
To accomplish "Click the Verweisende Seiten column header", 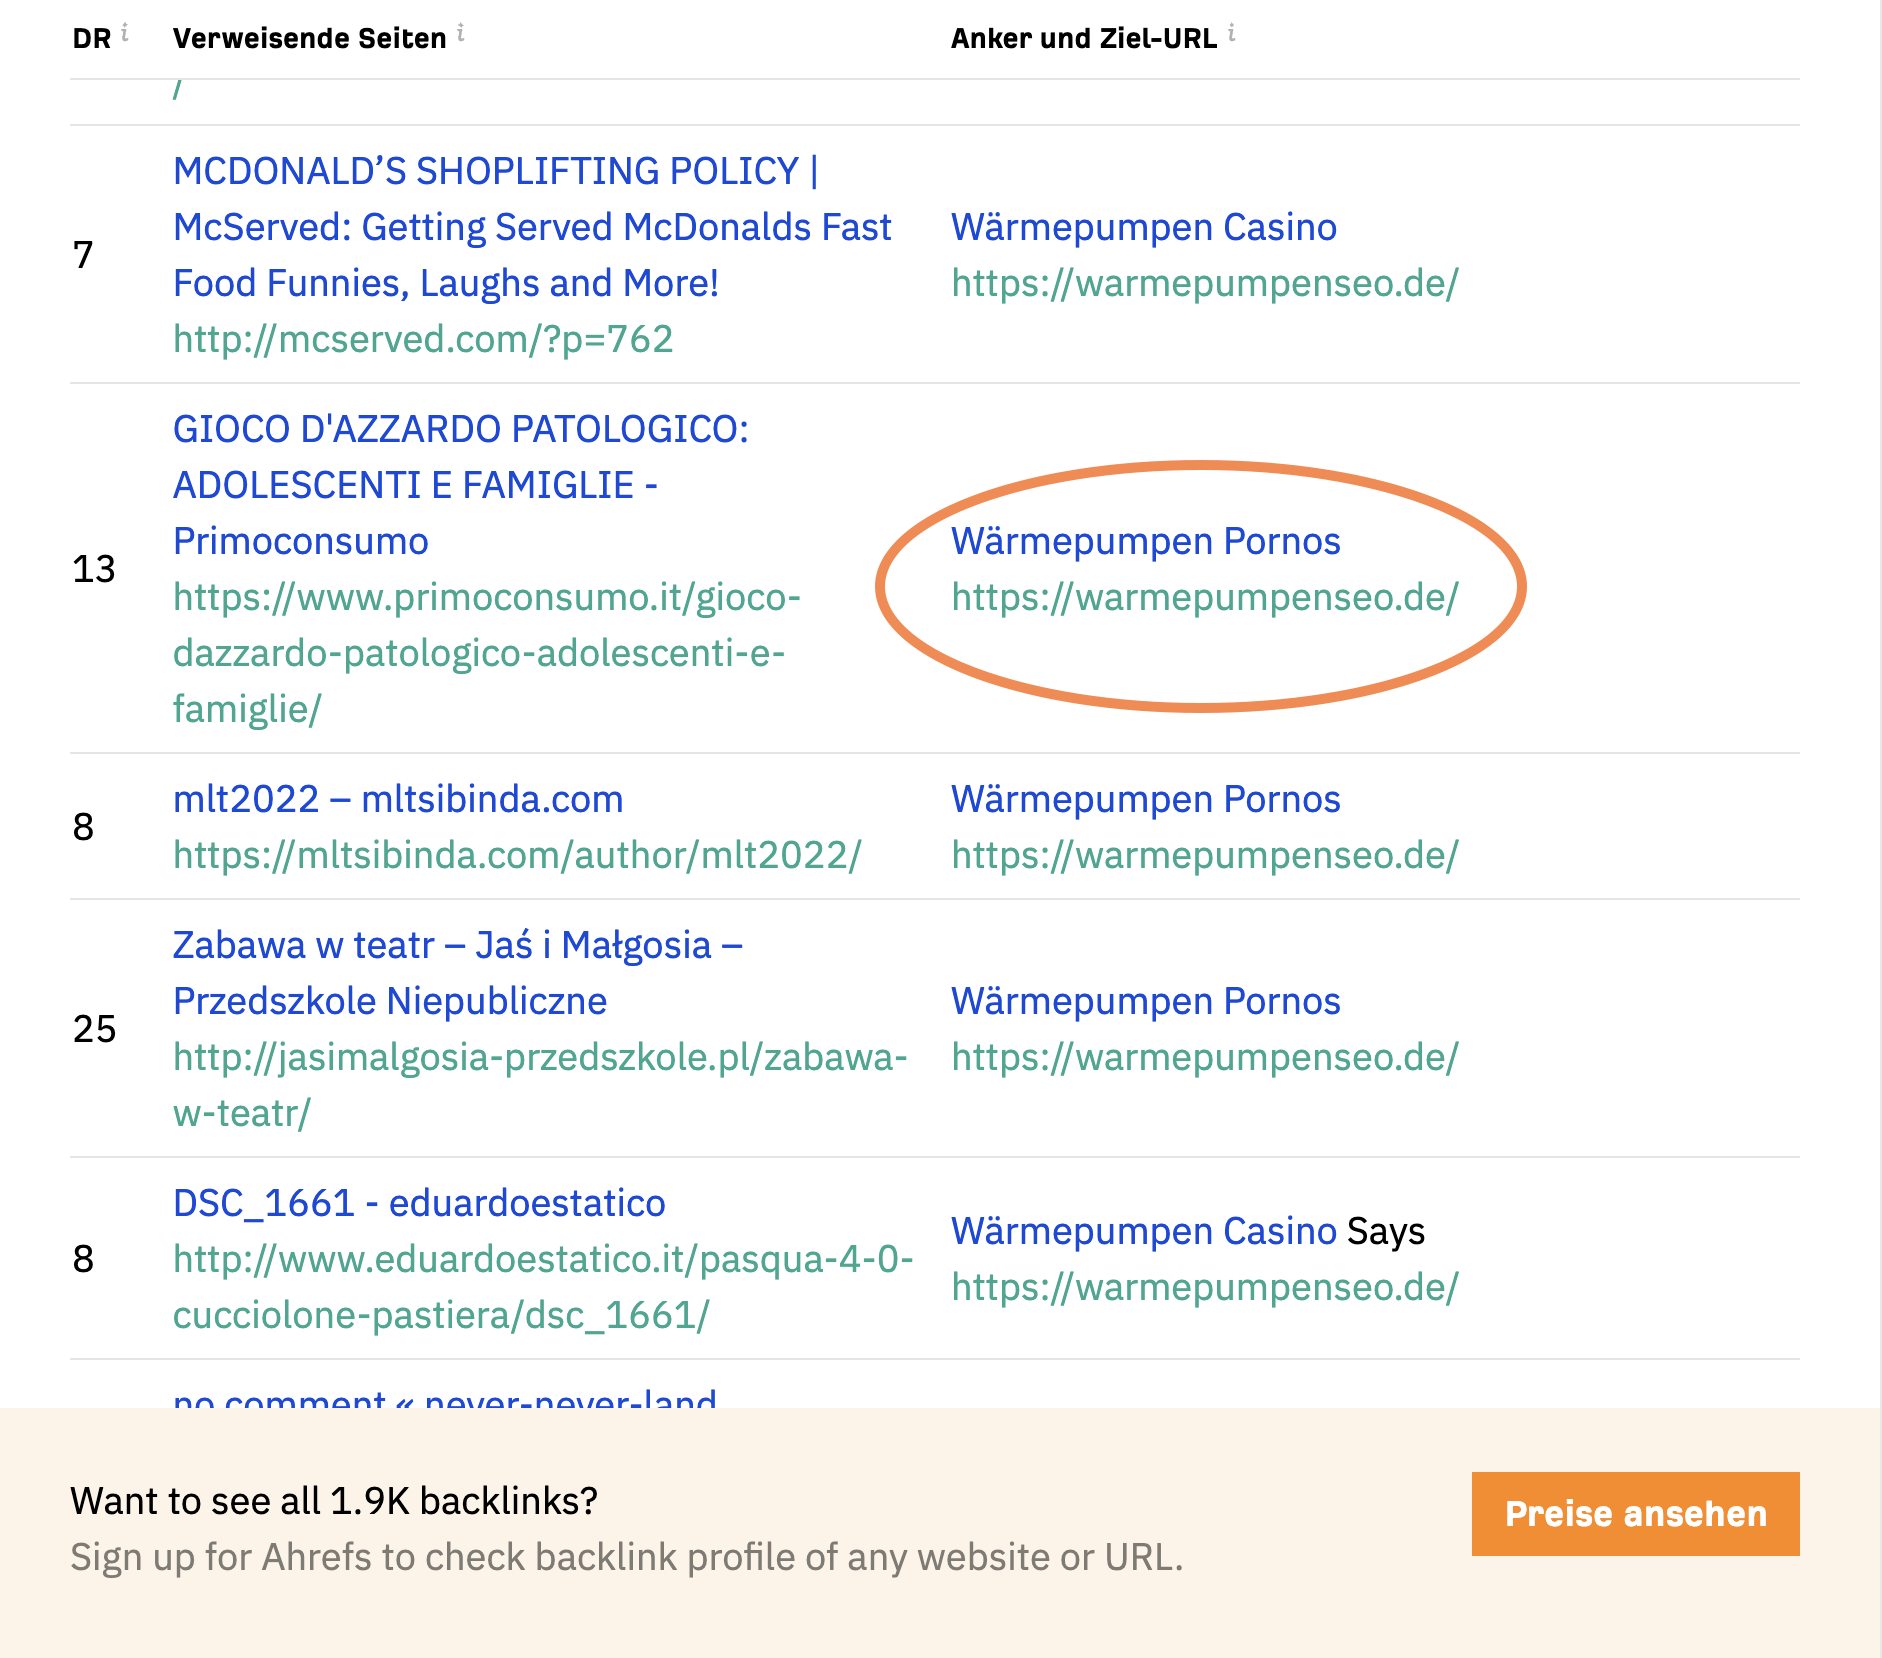I will click(310, 39).
